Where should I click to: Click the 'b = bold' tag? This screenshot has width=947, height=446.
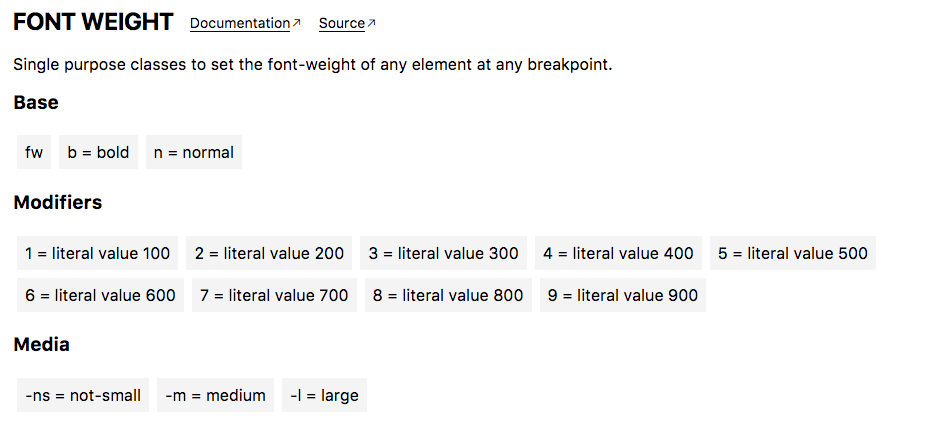(x=98, y=152)
